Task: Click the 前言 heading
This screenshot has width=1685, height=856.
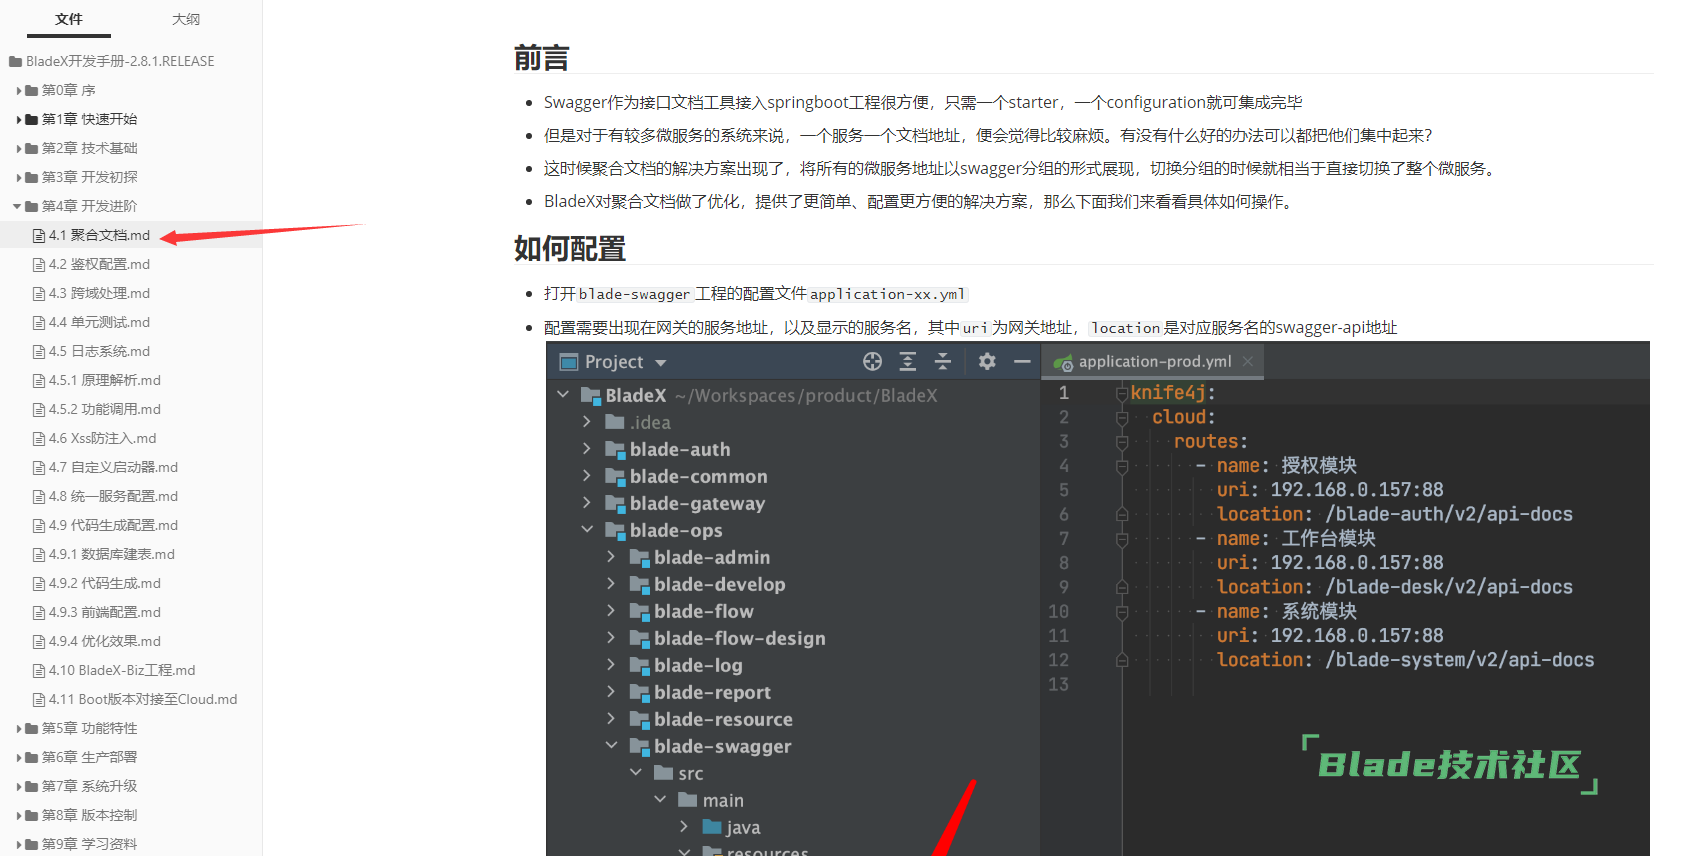Action: coord(541,58)
